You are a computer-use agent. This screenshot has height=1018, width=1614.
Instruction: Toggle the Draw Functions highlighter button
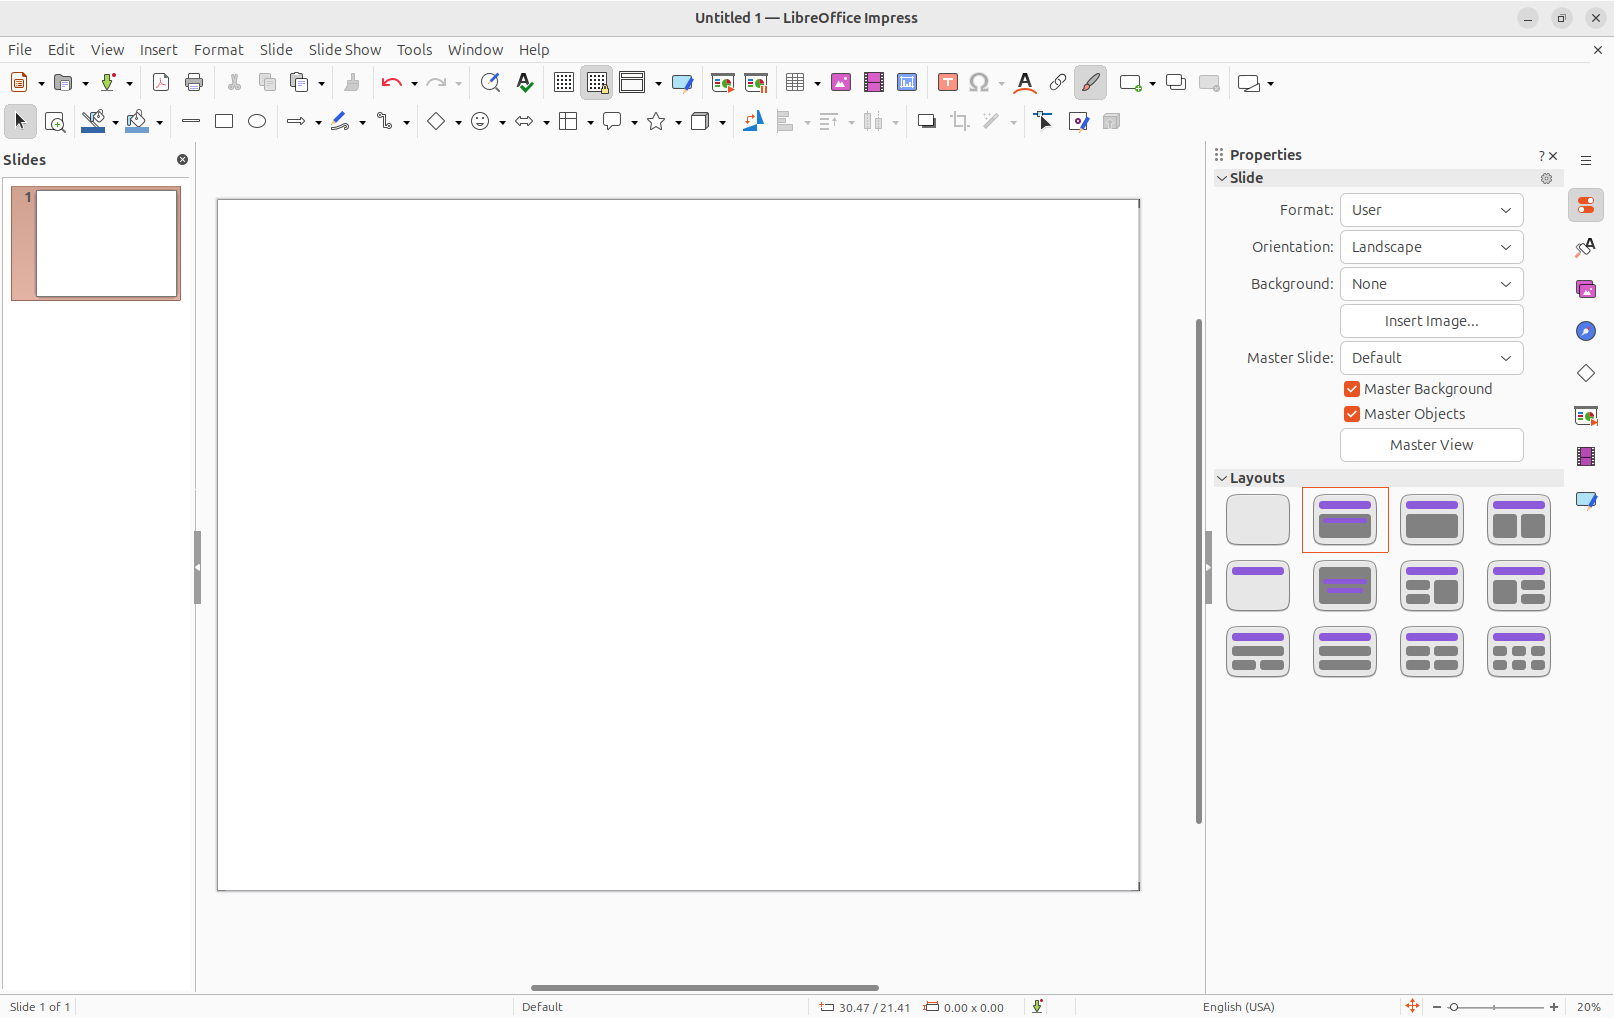click(1091, 83)
